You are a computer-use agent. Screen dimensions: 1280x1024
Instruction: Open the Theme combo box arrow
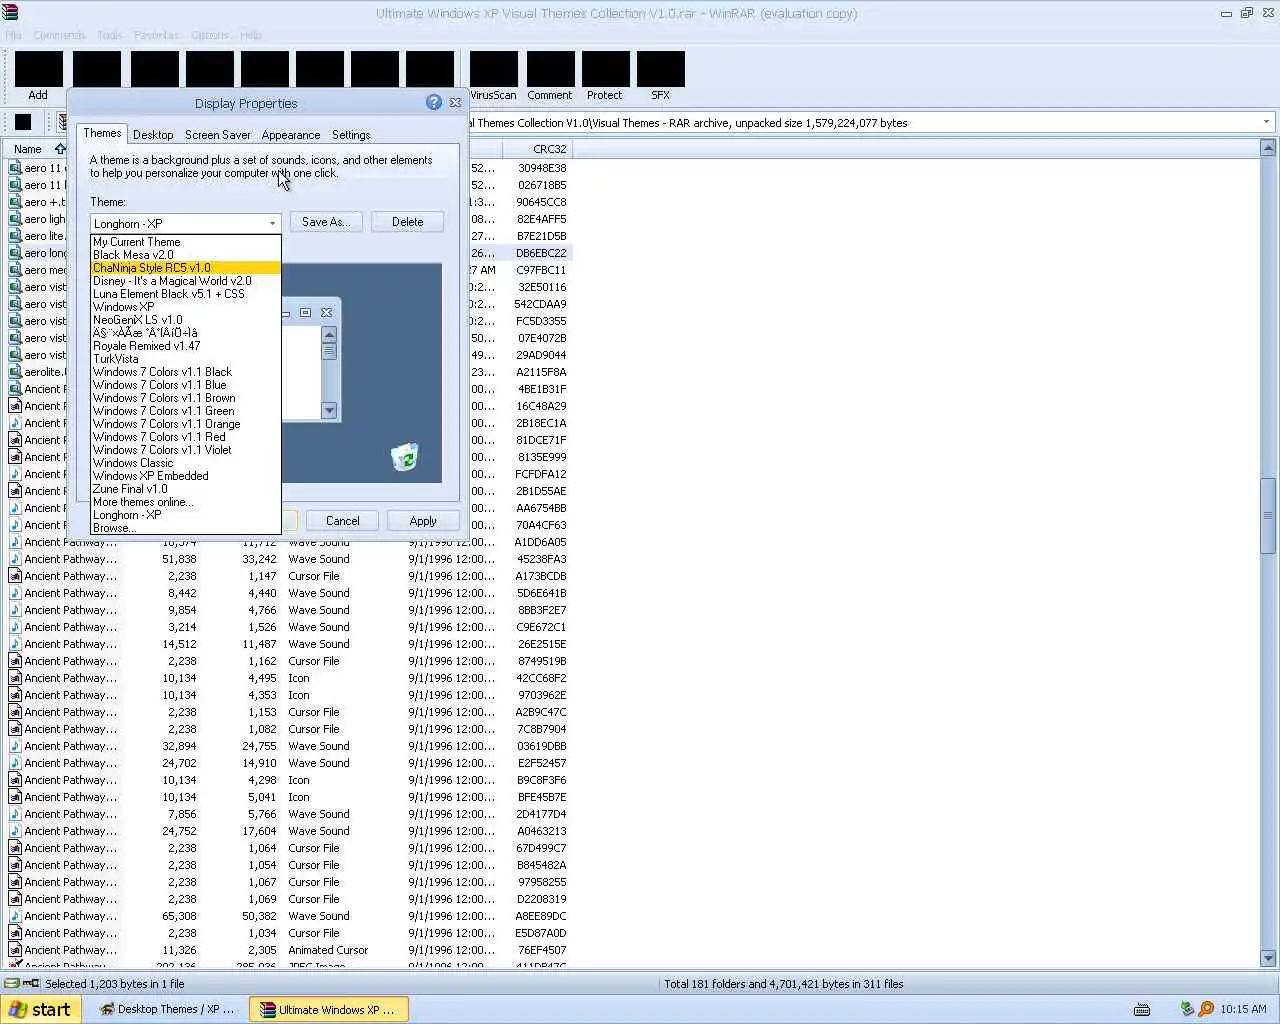[272, 223]
